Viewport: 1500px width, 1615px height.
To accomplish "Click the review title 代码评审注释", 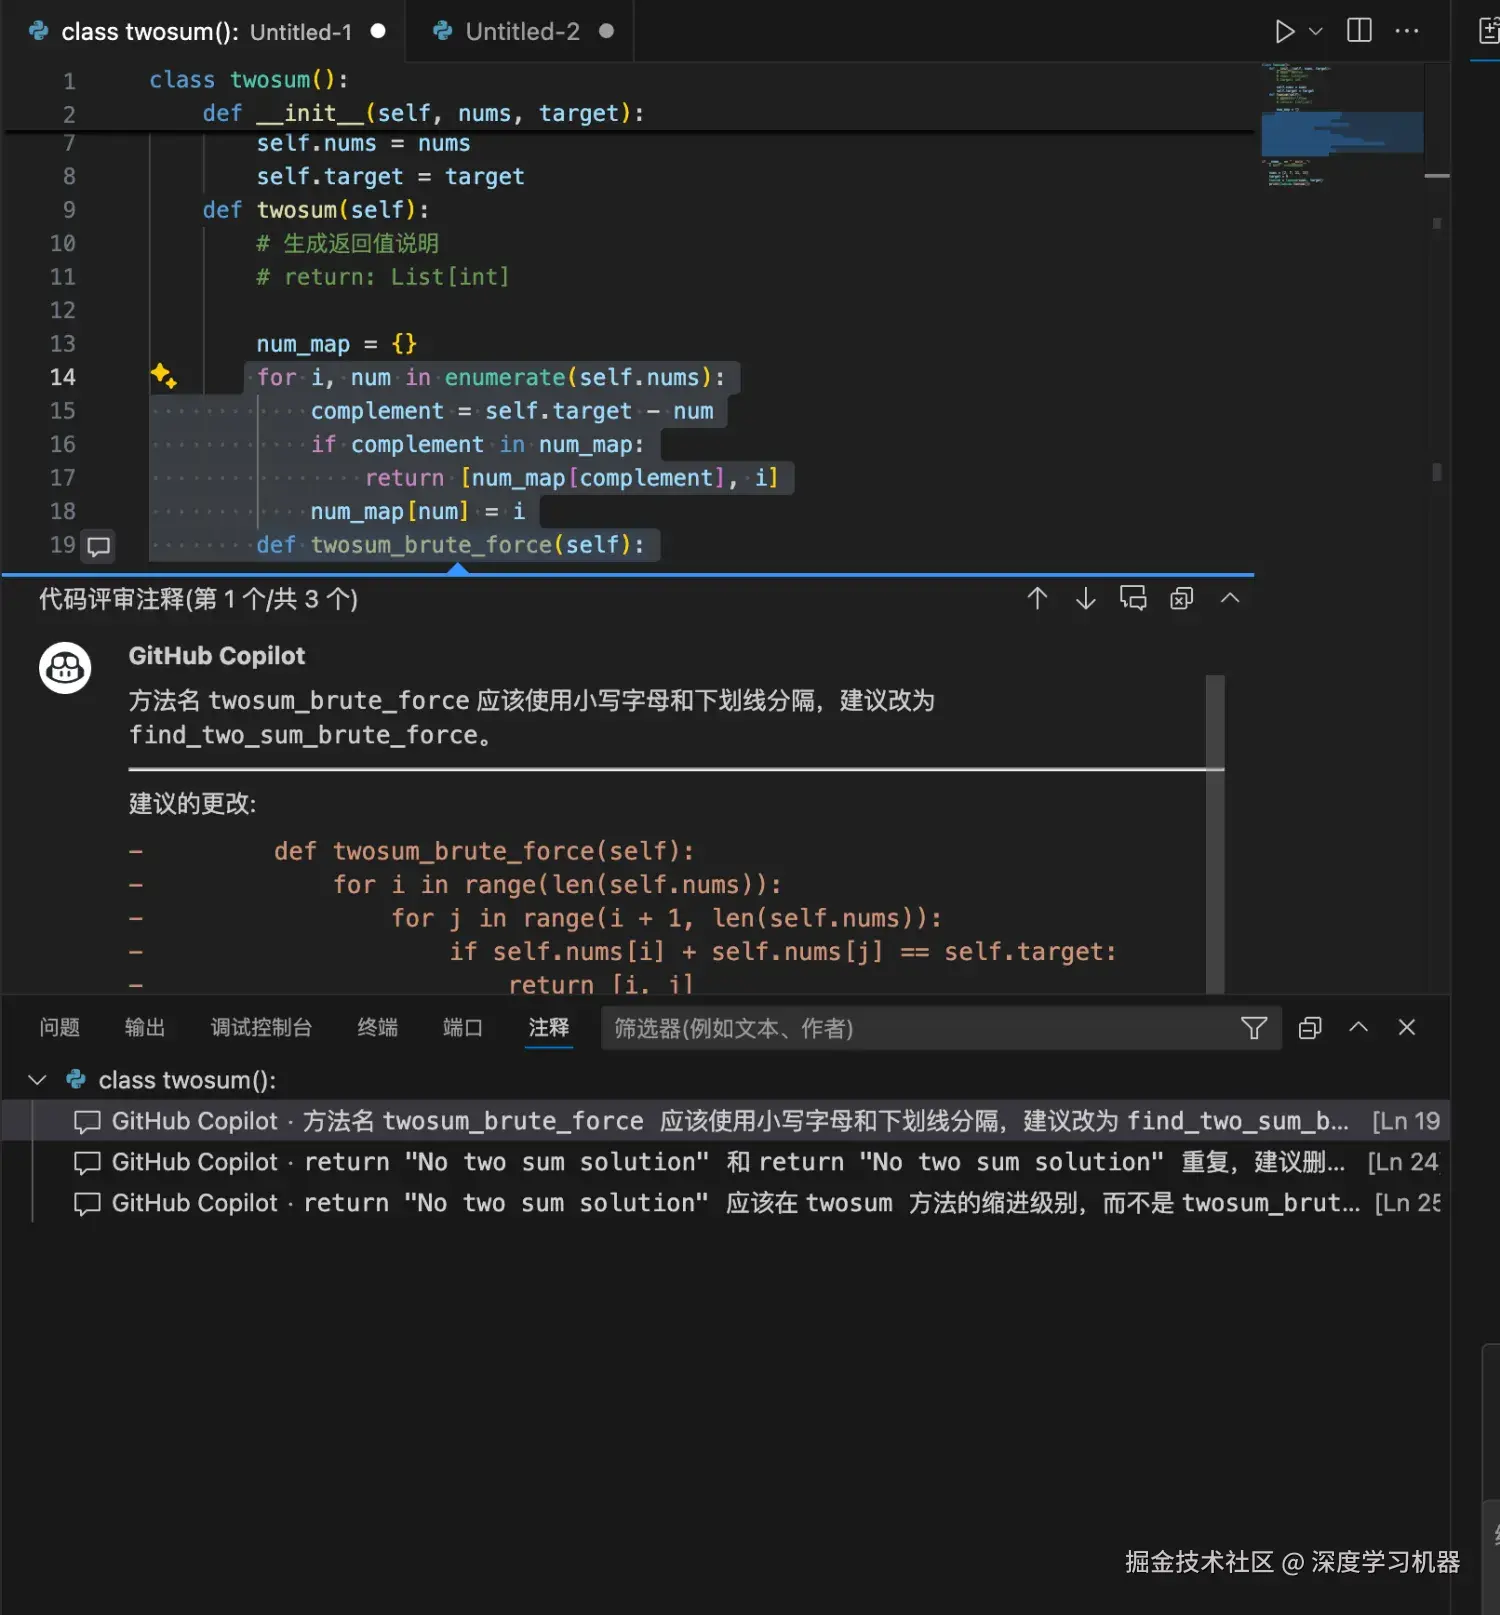I will [198, 599].
